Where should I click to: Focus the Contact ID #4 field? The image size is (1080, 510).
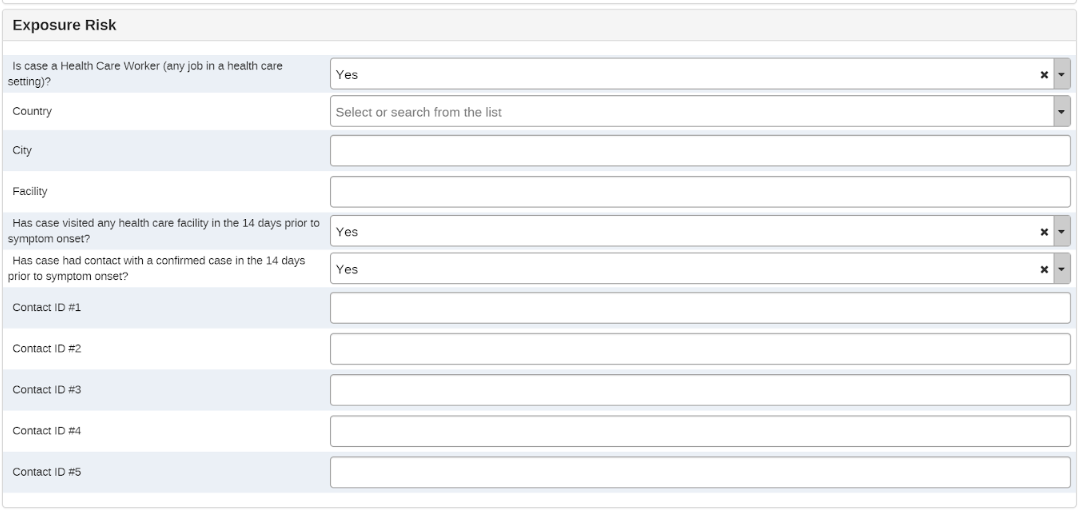click(x=700, y=431)
